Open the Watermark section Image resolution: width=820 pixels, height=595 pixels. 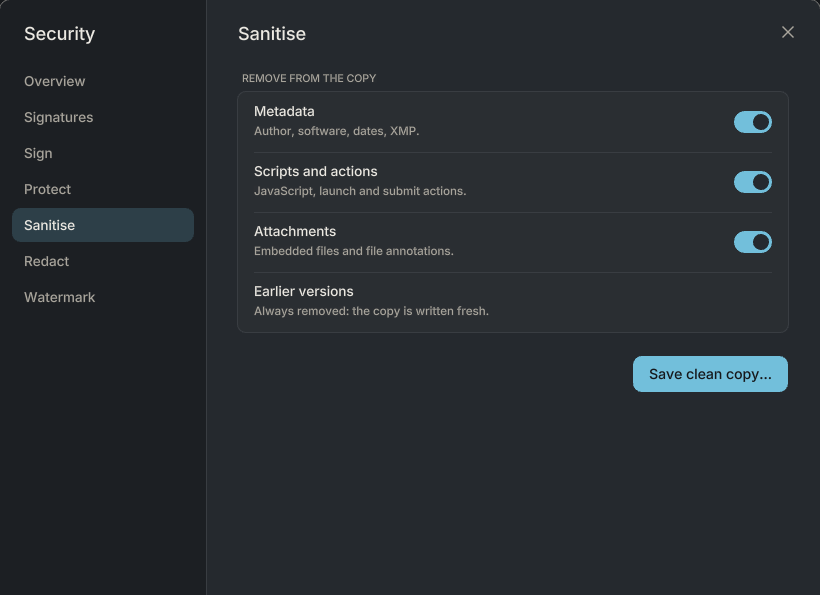[102, 298]
